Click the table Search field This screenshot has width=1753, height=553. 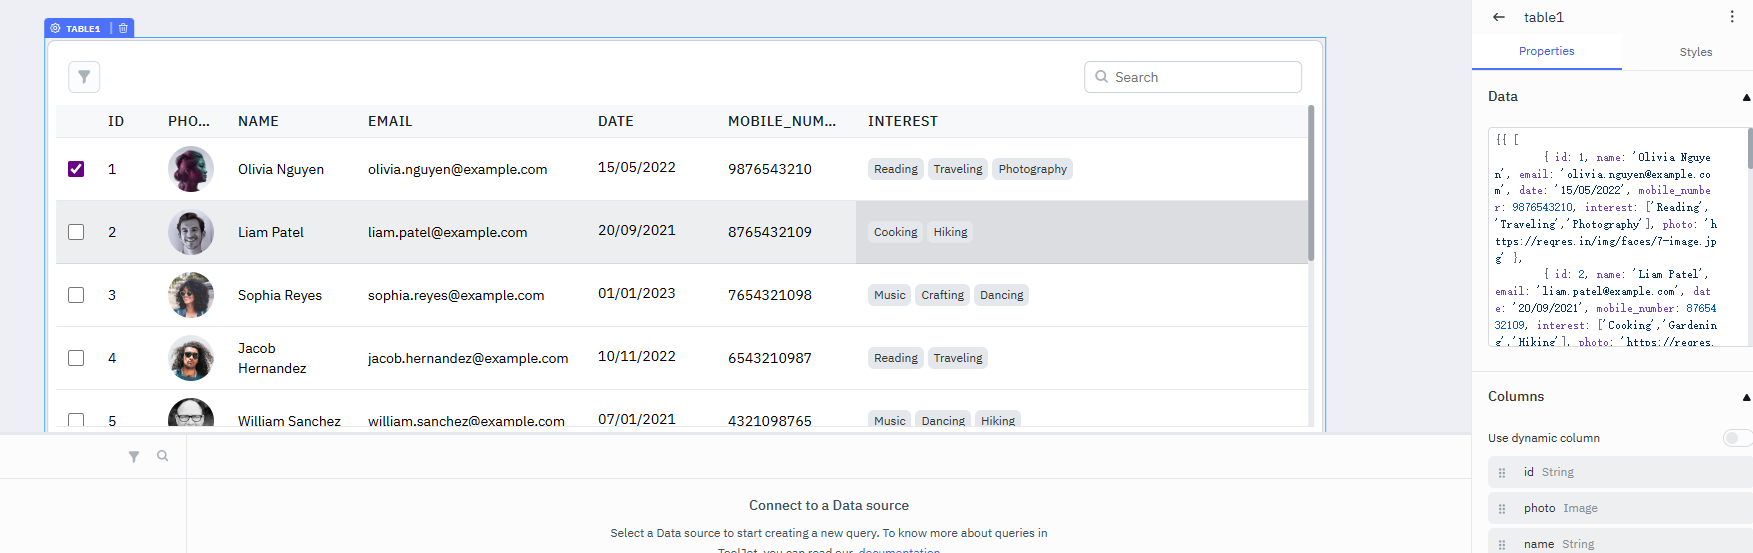click(x=1193, y=77)
